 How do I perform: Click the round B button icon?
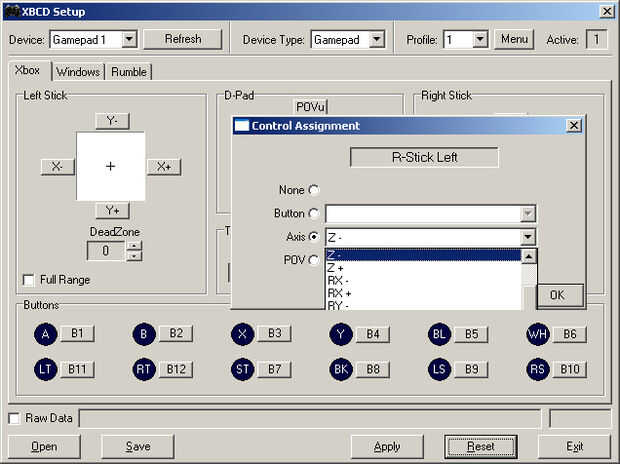144,334
